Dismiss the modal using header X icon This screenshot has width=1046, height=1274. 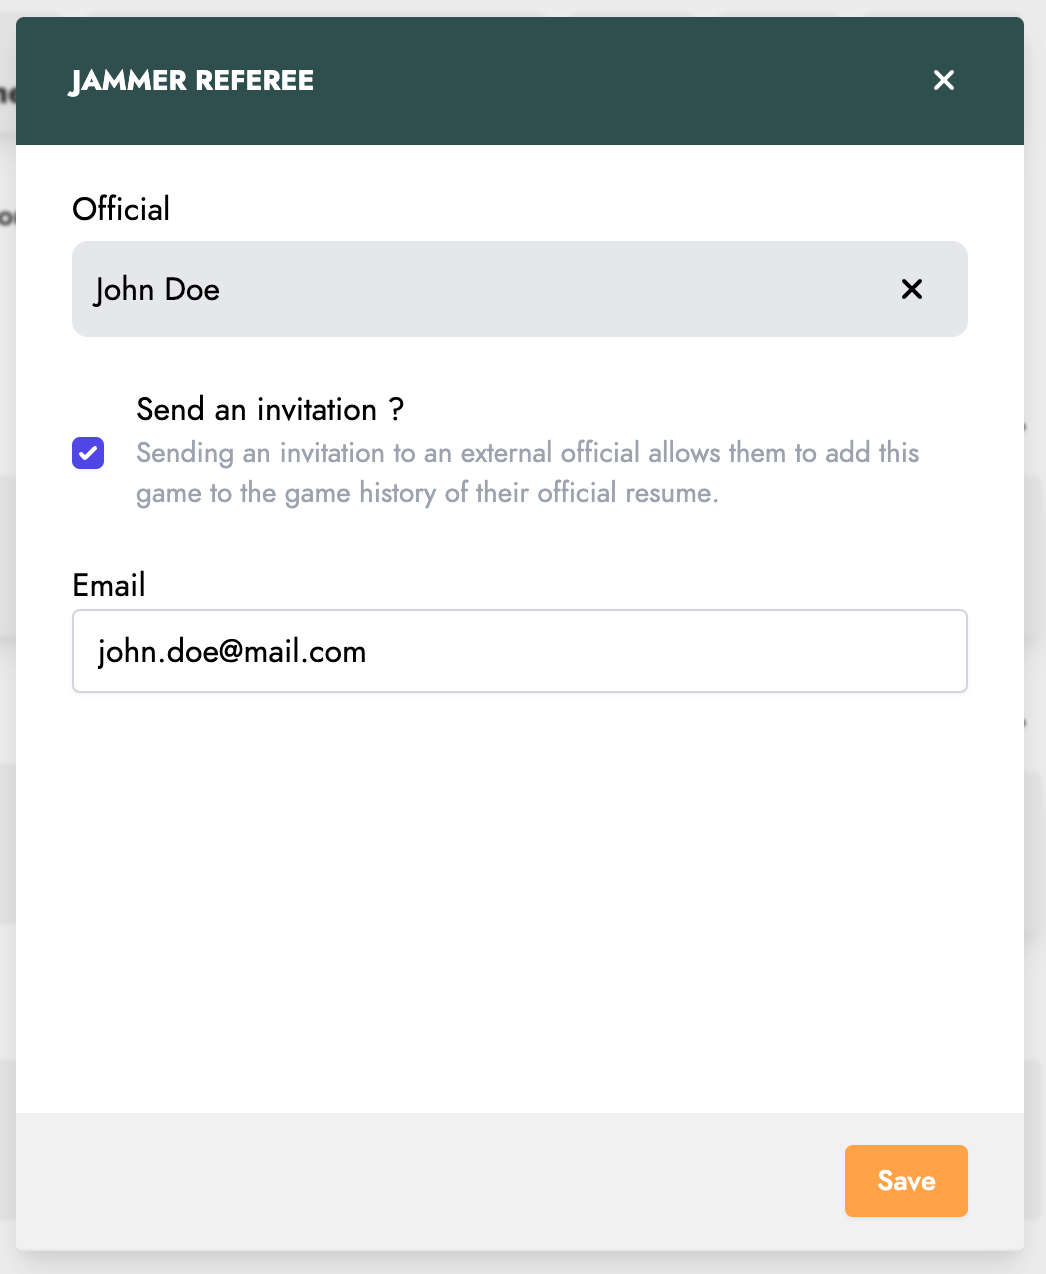(x=943, y=80)
